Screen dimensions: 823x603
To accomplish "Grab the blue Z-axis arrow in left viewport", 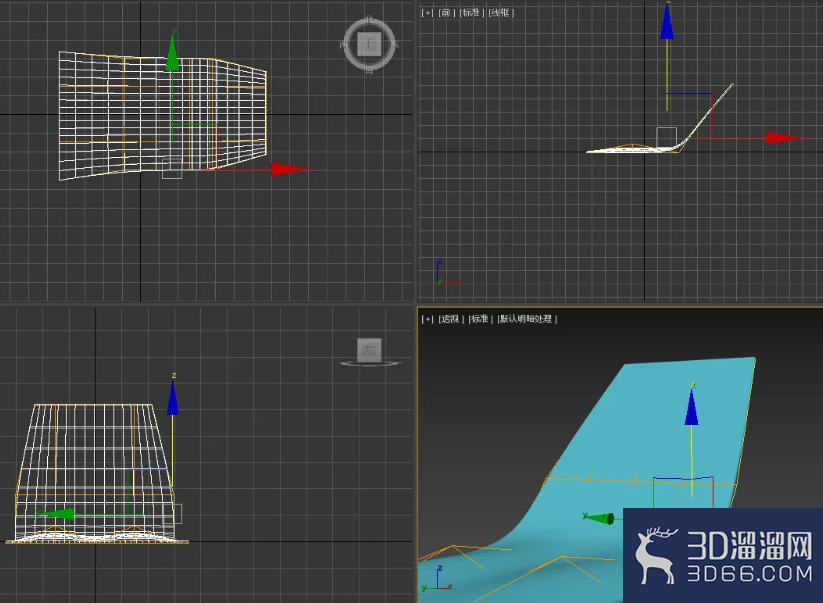I will tap(173, 397).
